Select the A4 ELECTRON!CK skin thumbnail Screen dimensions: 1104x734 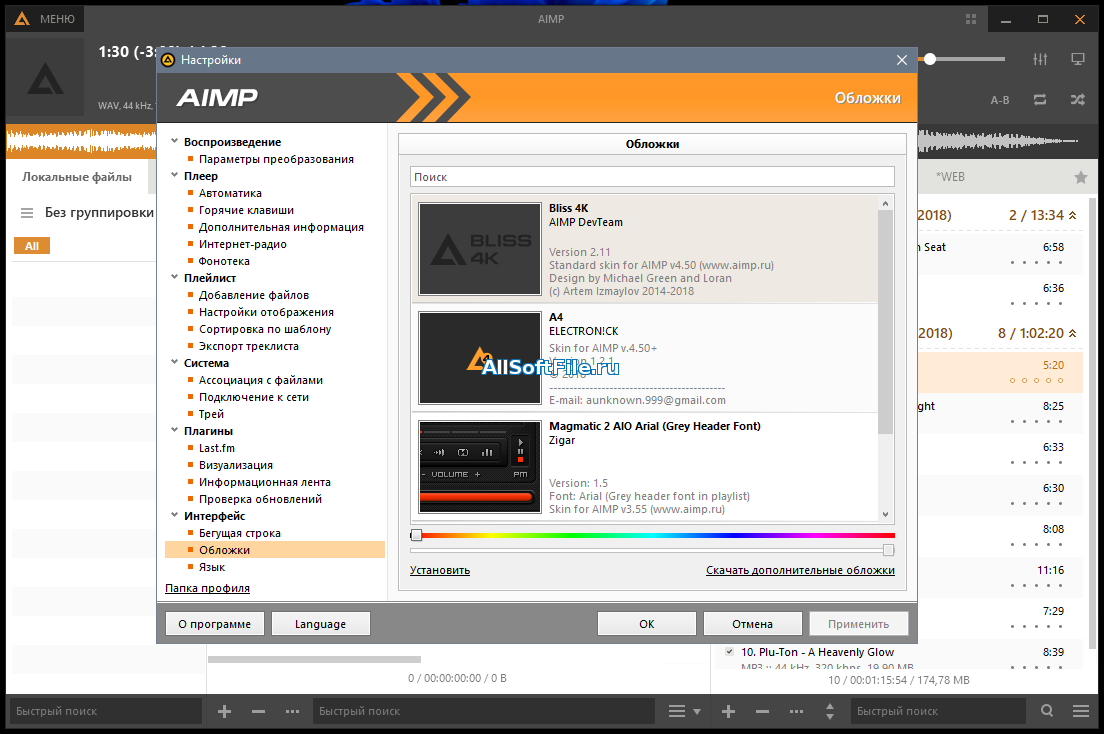point(479,358)
